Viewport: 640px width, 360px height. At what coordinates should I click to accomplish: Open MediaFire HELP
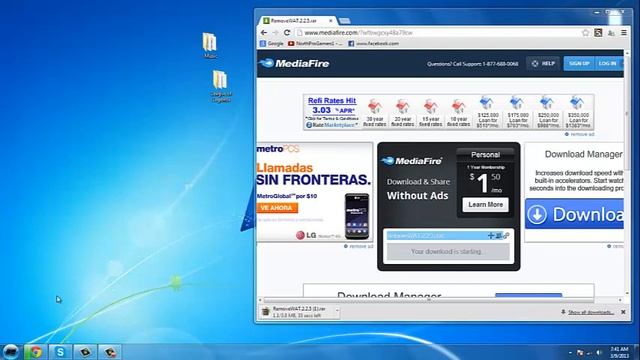coord(543,64)
